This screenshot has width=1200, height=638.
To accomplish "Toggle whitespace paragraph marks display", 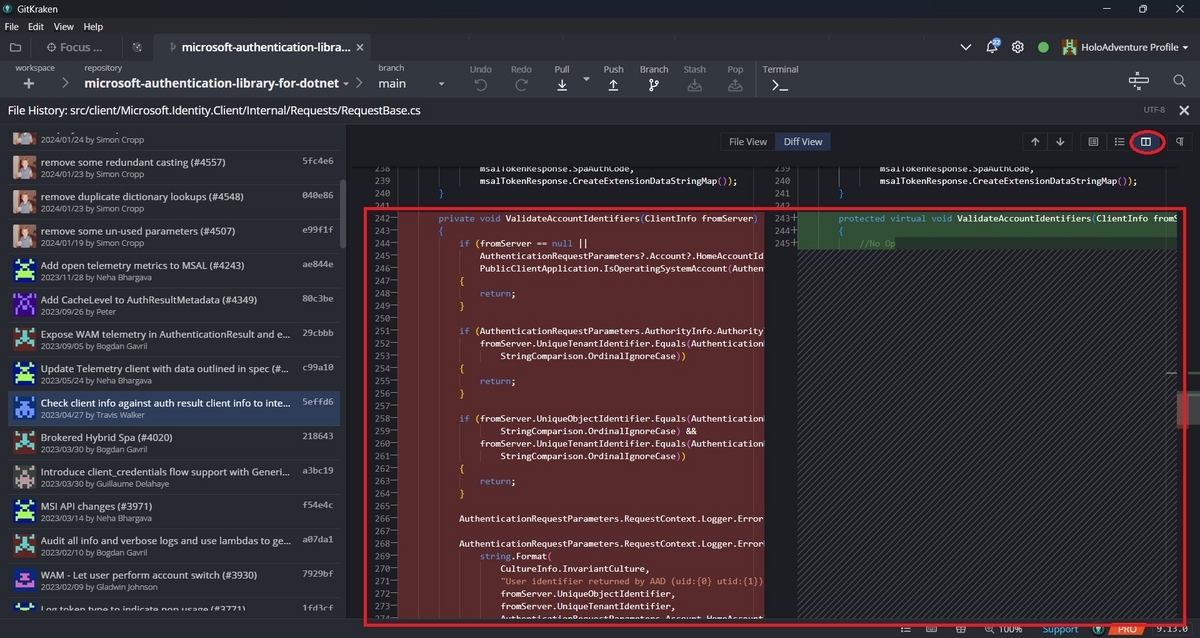I will 1180,142.
